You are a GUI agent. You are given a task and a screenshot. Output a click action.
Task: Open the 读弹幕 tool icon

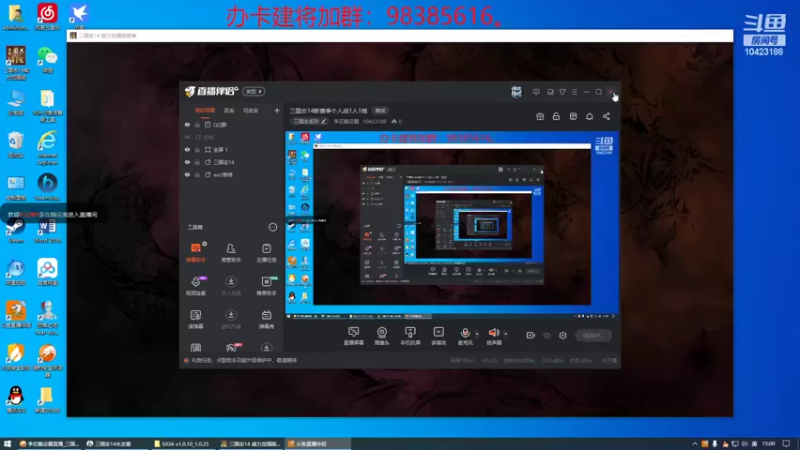pyautogui.click(x=195, y=319)
